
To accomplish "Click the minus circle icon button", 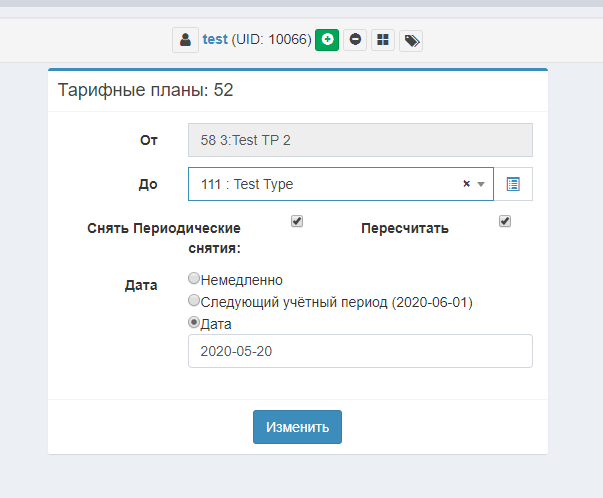I will point(355,40).
